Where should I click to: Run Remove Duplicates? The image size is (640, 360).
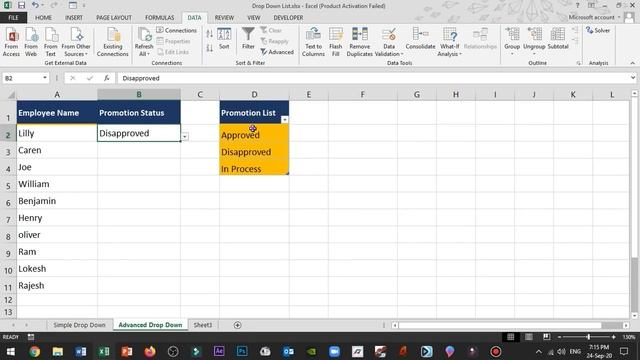click(360, 42)
